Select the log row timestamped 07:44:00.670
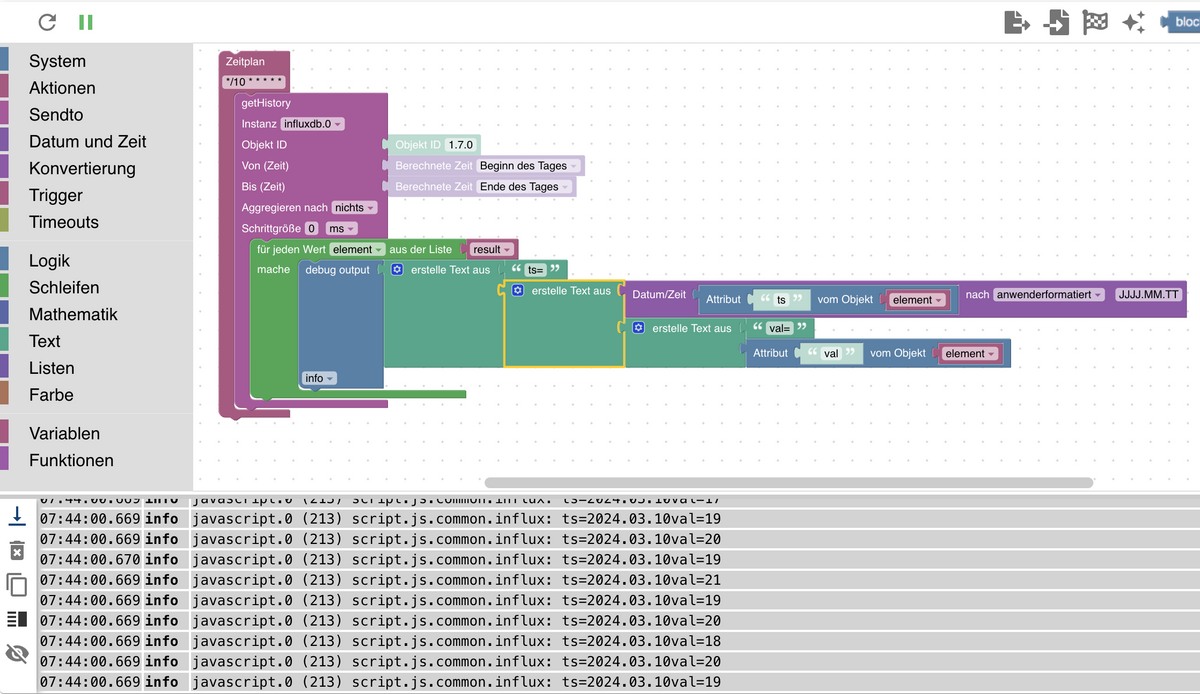This screenshot has height=694, width=1200. (619, 560)
